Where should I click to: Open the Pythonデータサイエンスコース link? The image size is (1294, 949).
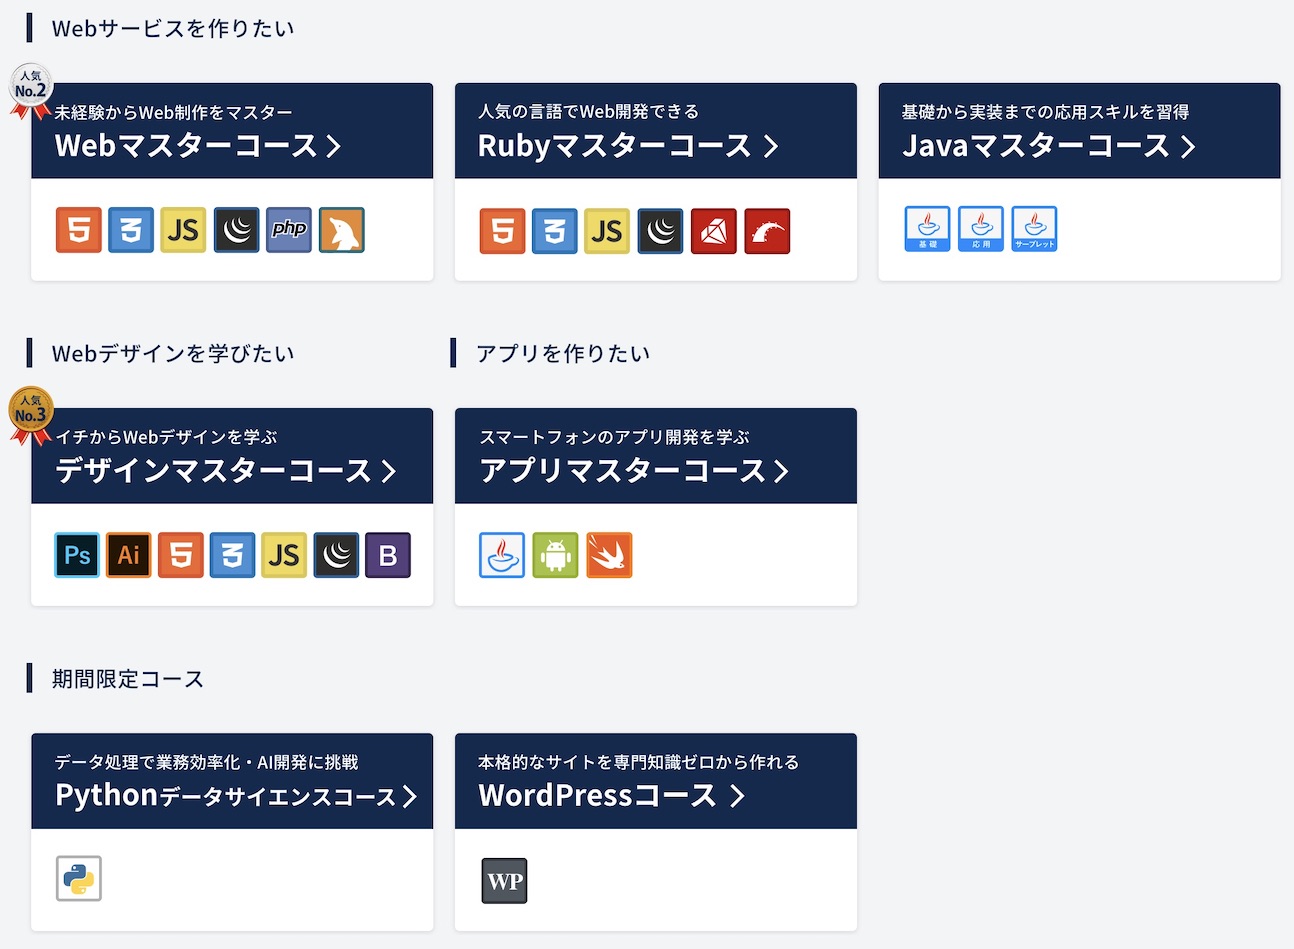click(x=236, y=796)
